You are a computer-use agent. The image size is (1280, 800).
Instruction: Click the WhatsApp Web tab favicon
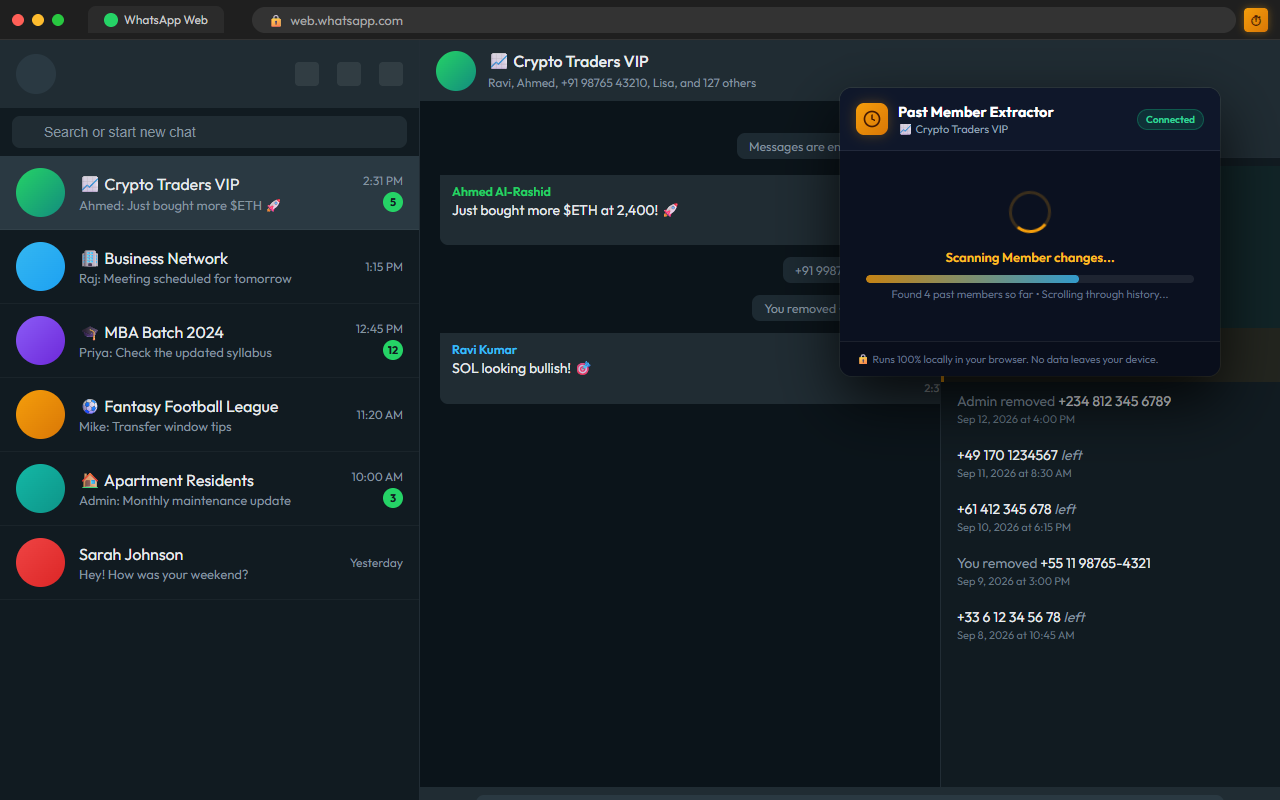pos(111,20)
